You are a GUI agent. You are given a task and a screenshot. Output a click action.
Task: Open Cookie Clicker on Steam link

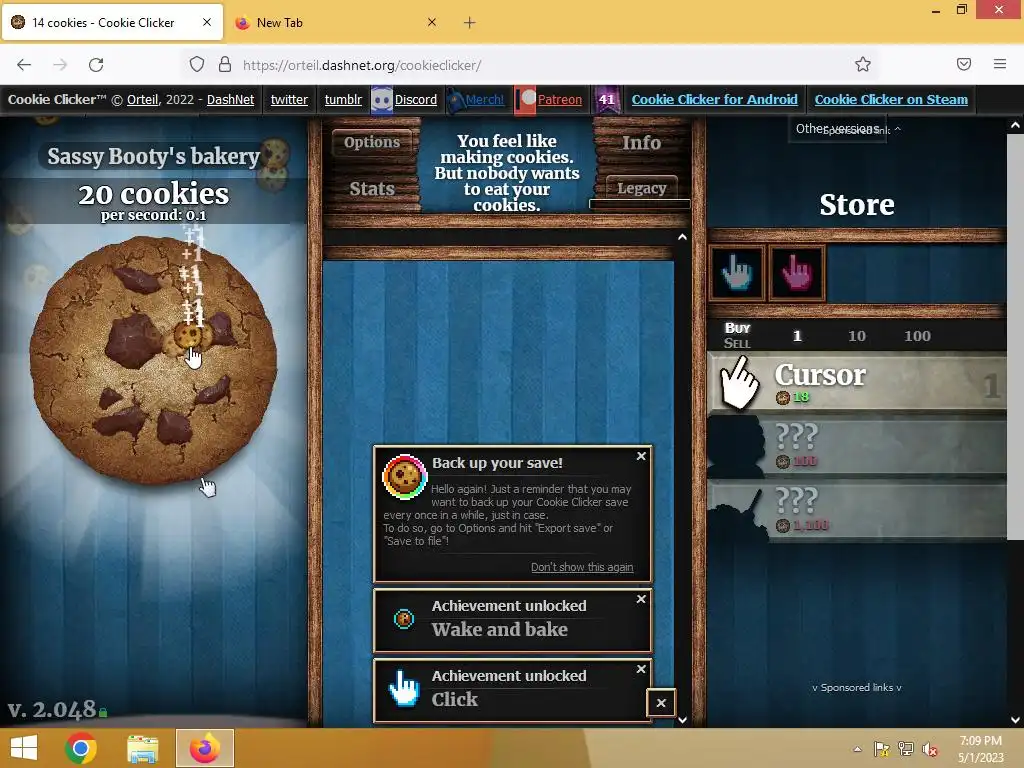[891, 99]
